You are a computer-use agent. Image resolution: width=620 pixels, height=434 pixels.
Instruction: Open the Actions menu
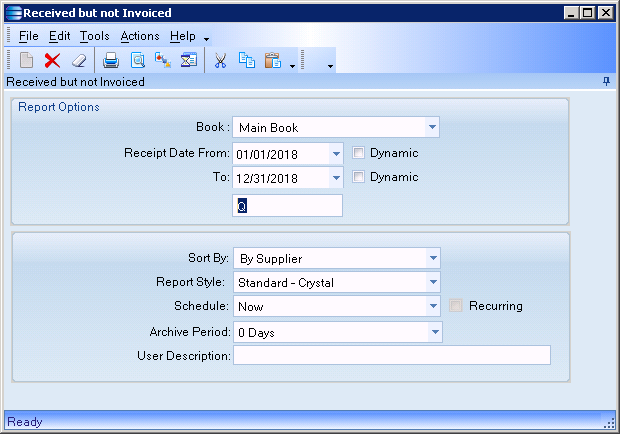pyautogui.click(x=140, y=36)
